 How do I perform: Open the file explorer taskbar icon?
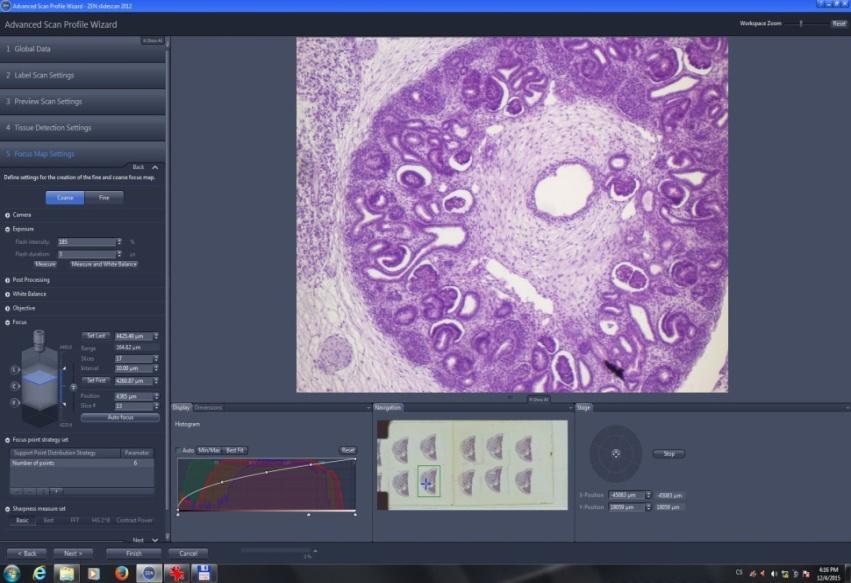66,573
